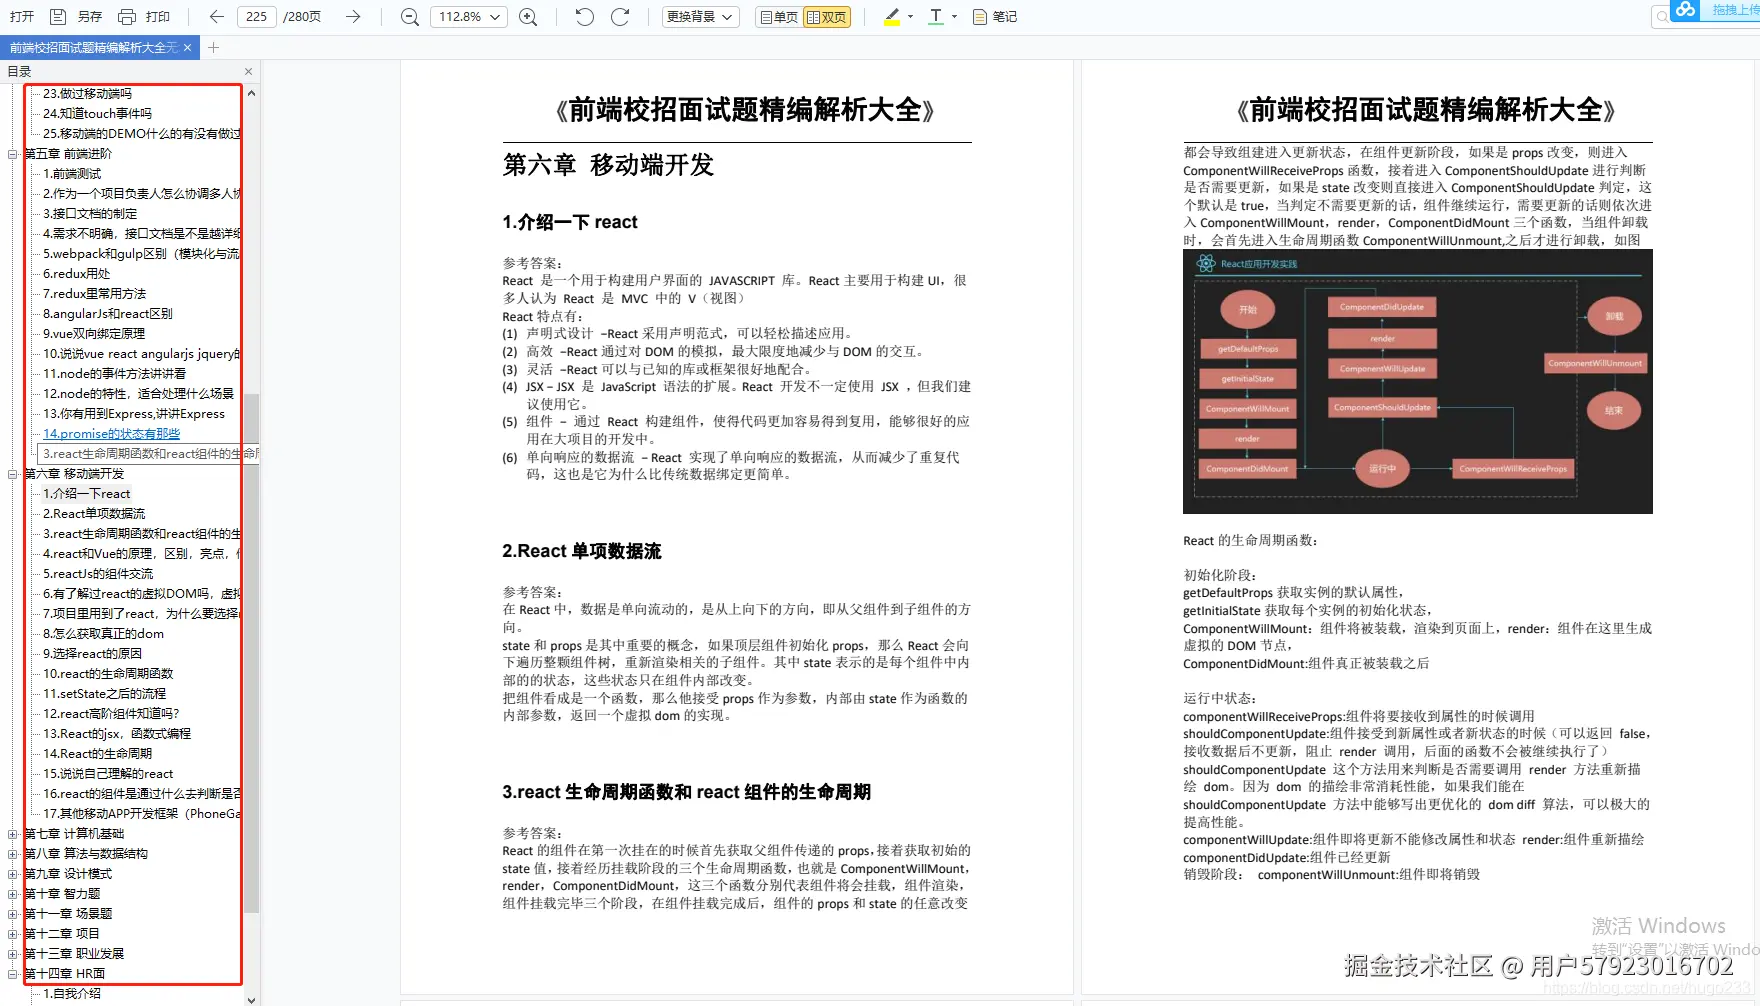Select the text underline tool

(936, 17)
